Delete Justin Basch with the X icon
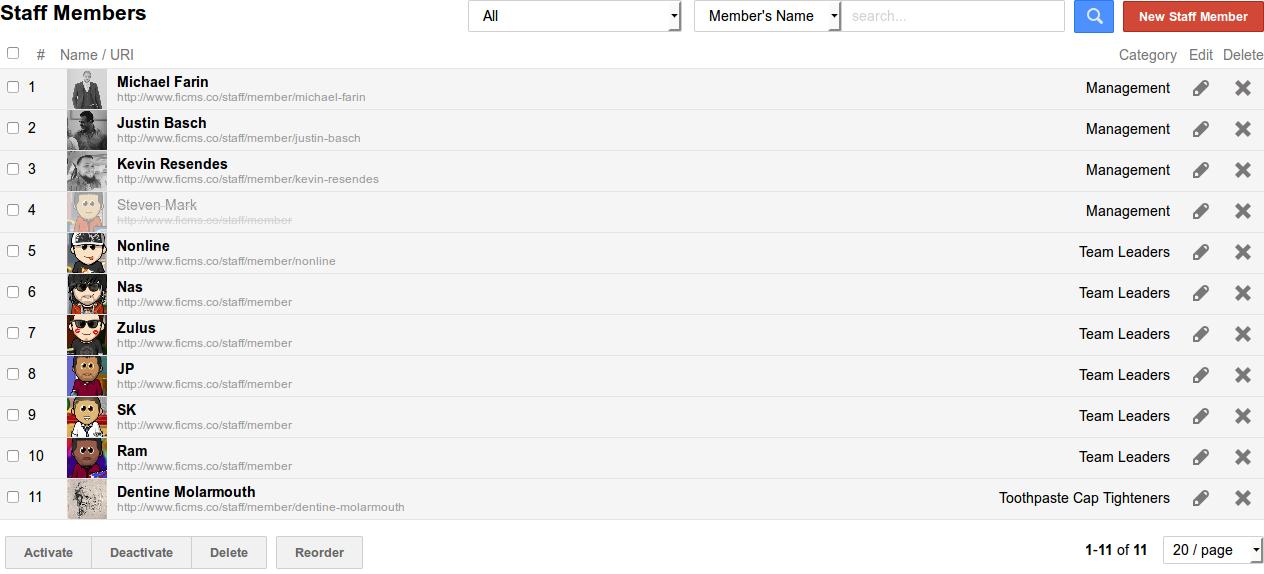1264x574 pixels. 1243,129
